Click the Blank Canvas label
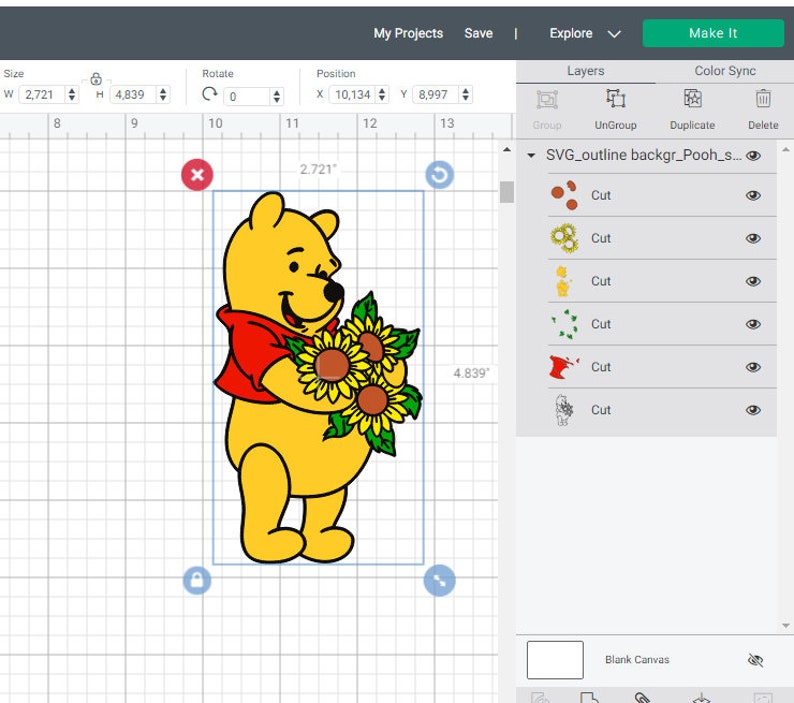 pyautogui.click(x=637, y=660)
